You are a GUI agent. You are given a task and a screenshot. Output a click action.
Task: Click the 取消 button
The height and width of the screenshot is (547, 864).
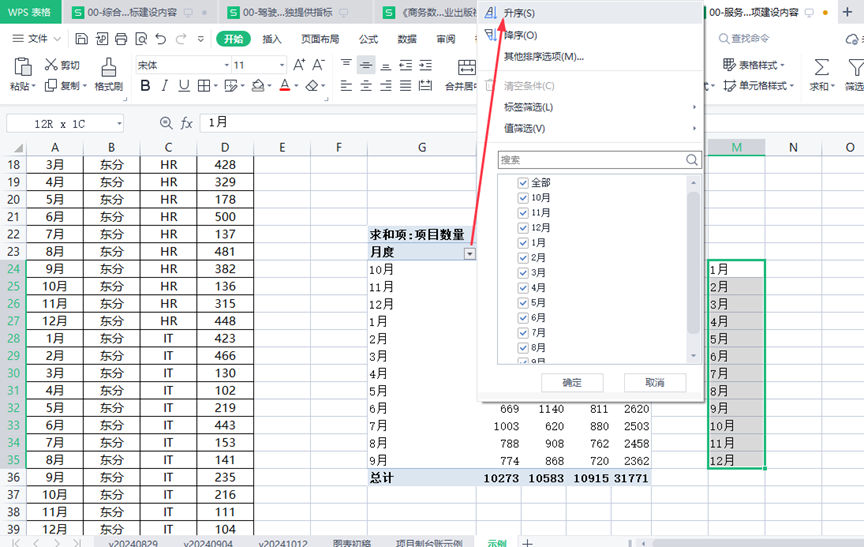655,382
